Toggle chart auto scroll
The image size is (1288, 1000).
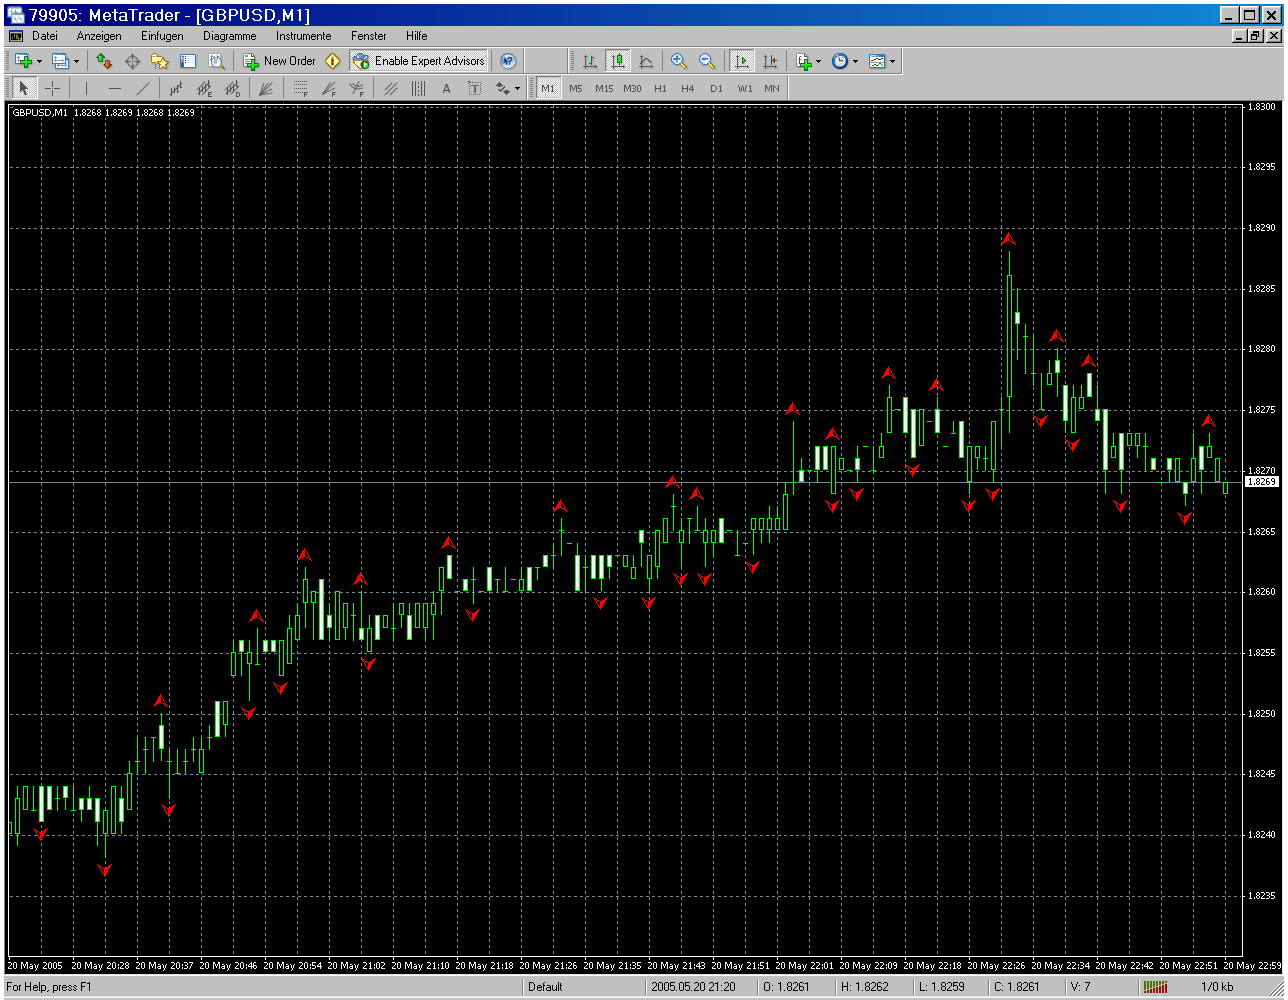click(x=741, y=61)
